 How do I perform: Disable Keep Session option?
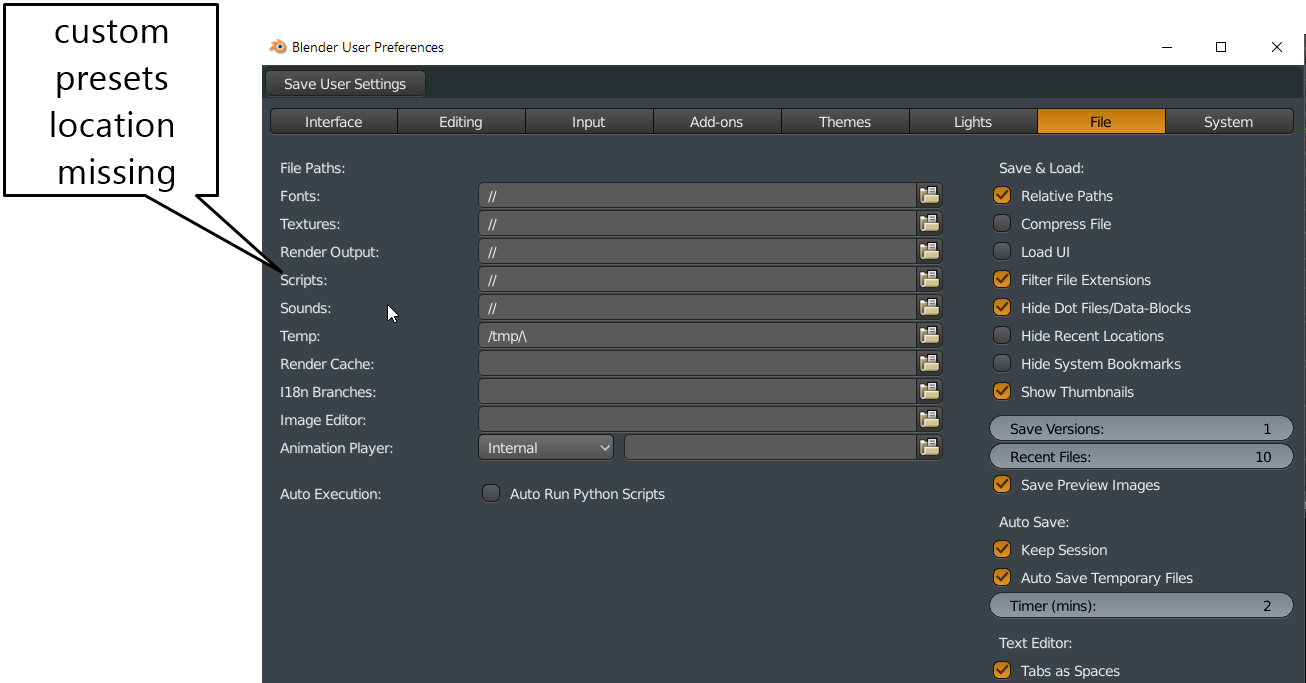point(1002,550)
